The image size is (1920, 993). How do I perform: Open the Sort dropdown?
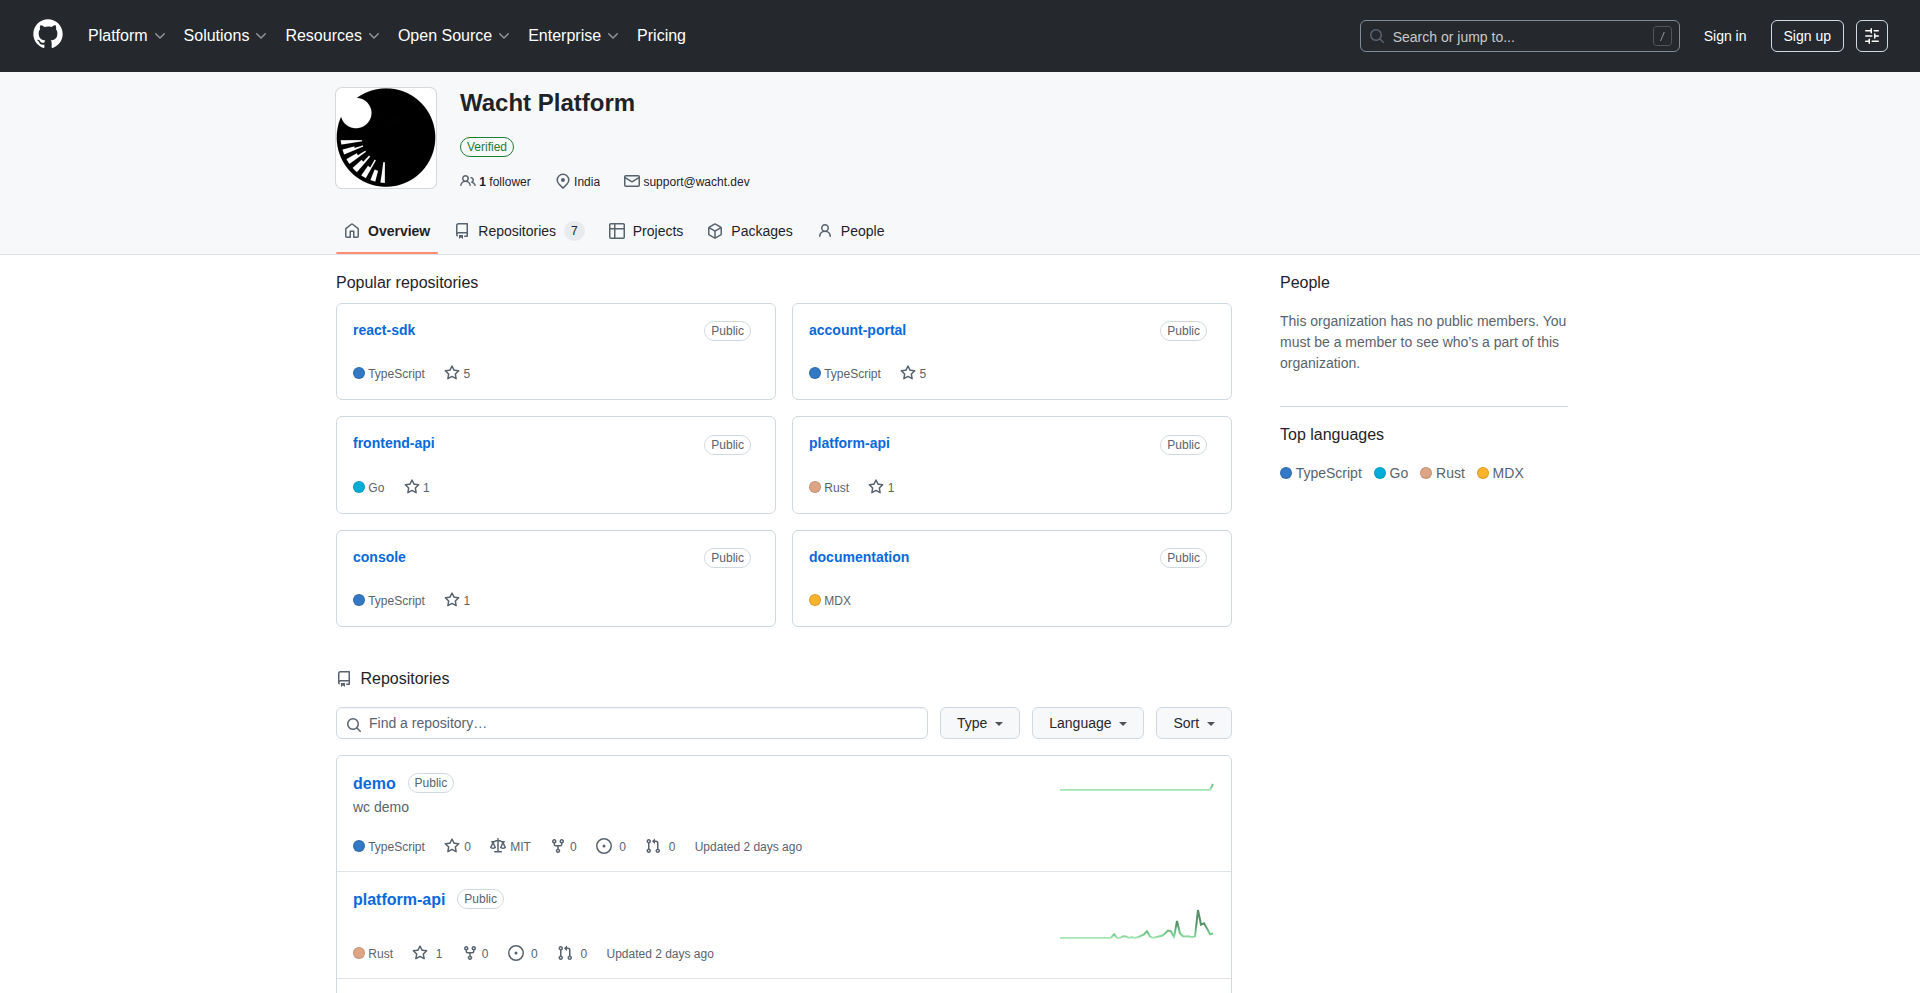[1194, 723]
